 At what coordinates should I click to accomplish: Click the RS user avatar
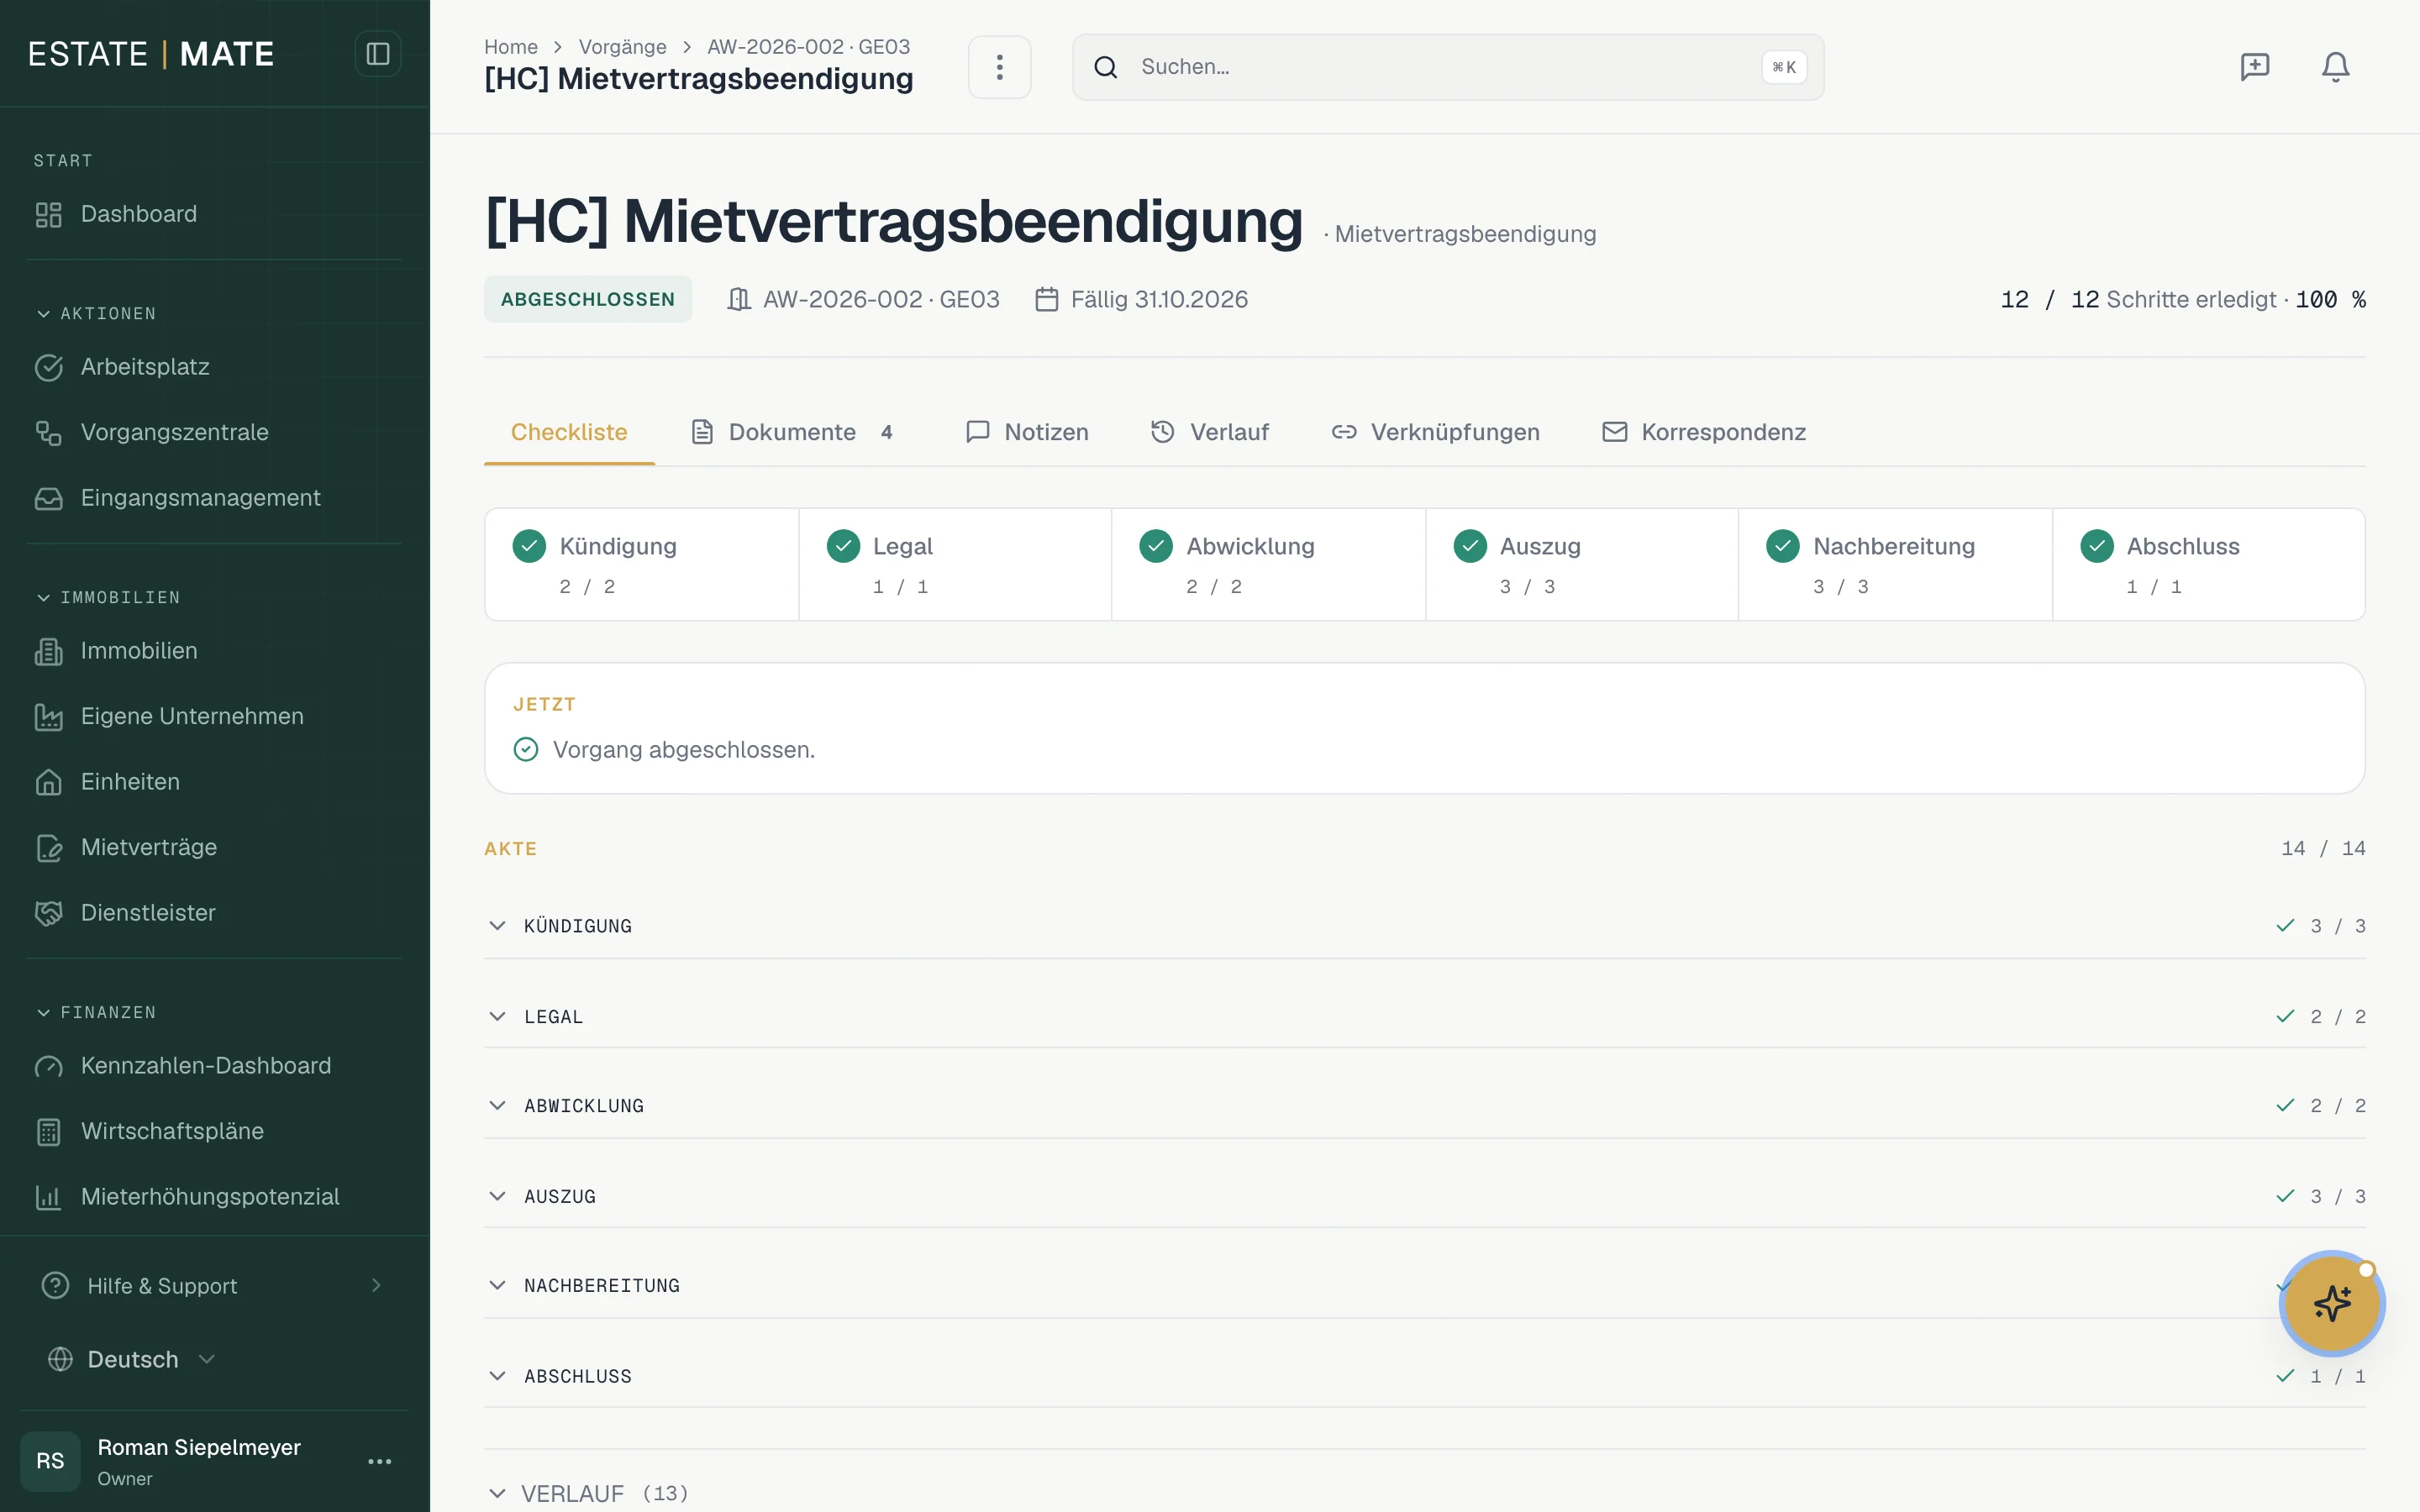pyautogui.click(x=50, y=1461)
